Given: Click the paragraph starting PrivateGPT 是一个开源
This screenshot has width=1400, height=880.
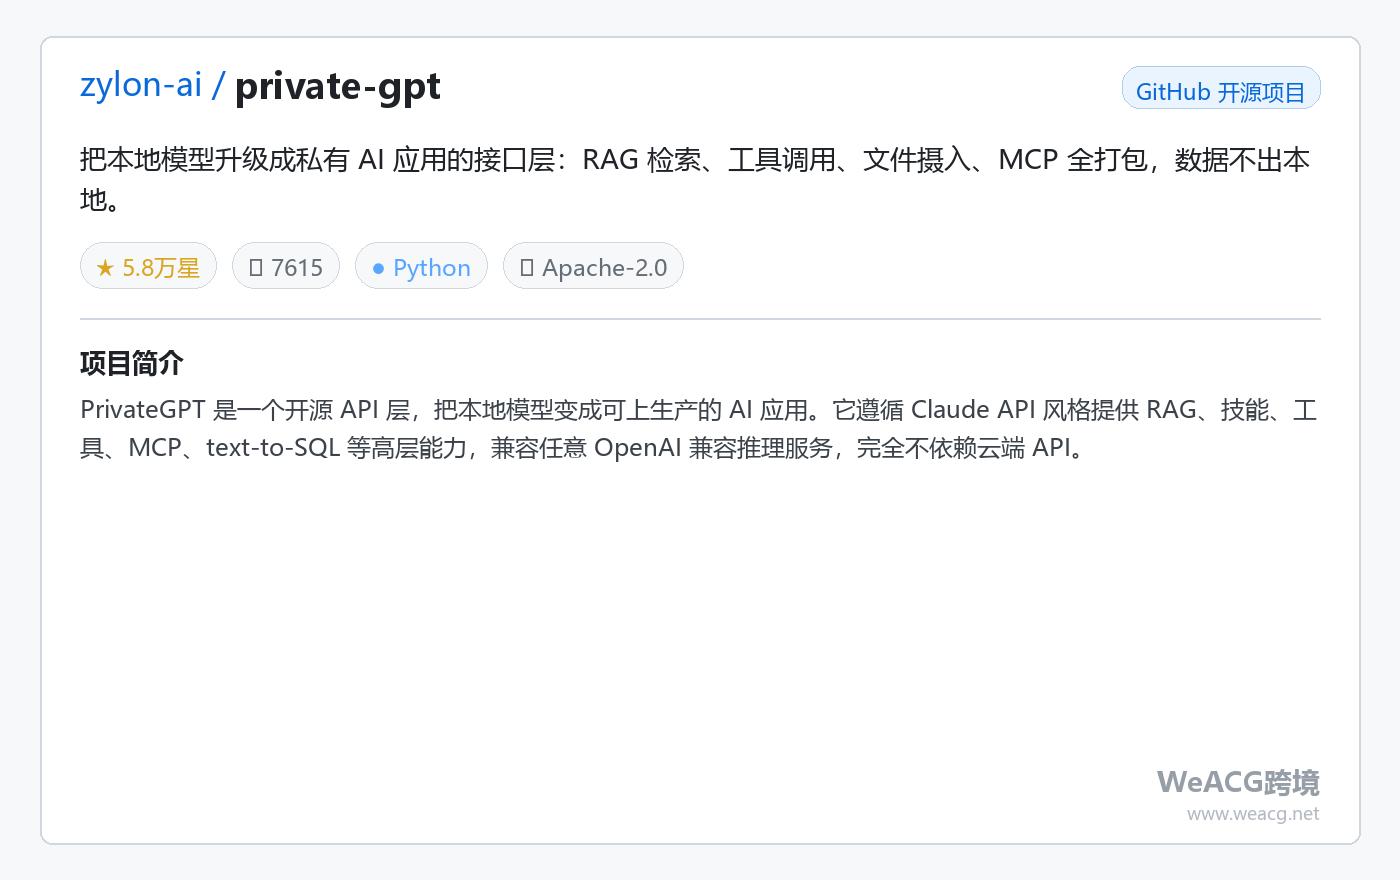Looking at the screenshot, I should [698, 428].
